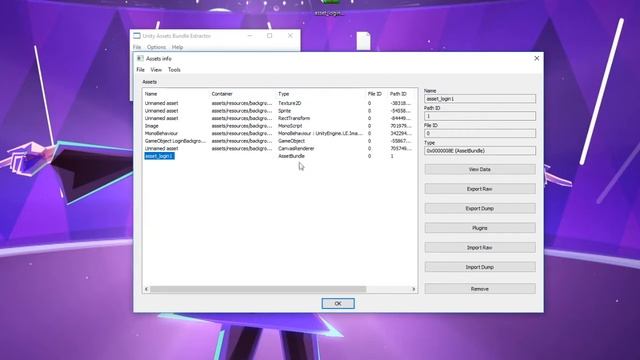Viewport: 640px width, 360px height.
Task: Click the Import Raw button
Action: (x=480, y=248)
